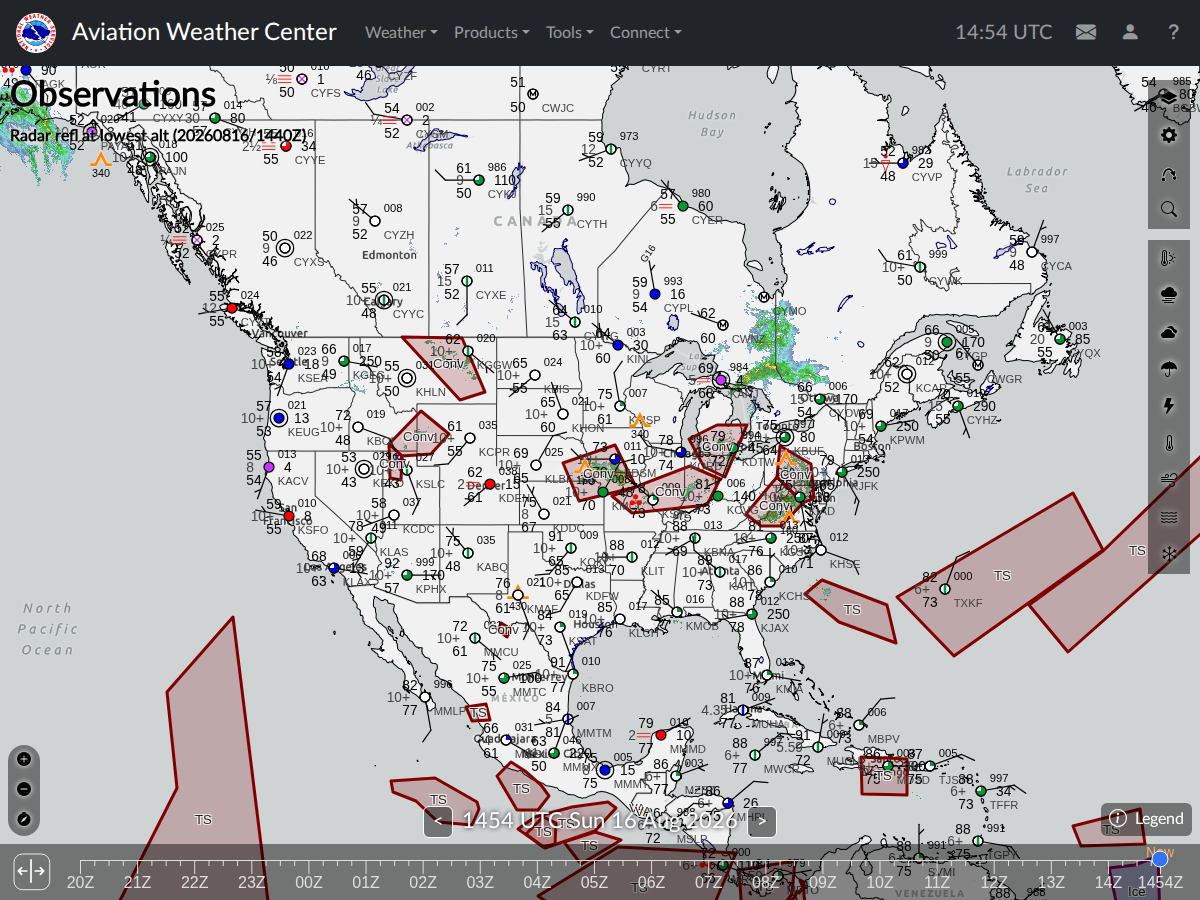This screenshot has width=1200, height=900.
Task: Click the KSLC station label
Action: click(x=430, y=484)
